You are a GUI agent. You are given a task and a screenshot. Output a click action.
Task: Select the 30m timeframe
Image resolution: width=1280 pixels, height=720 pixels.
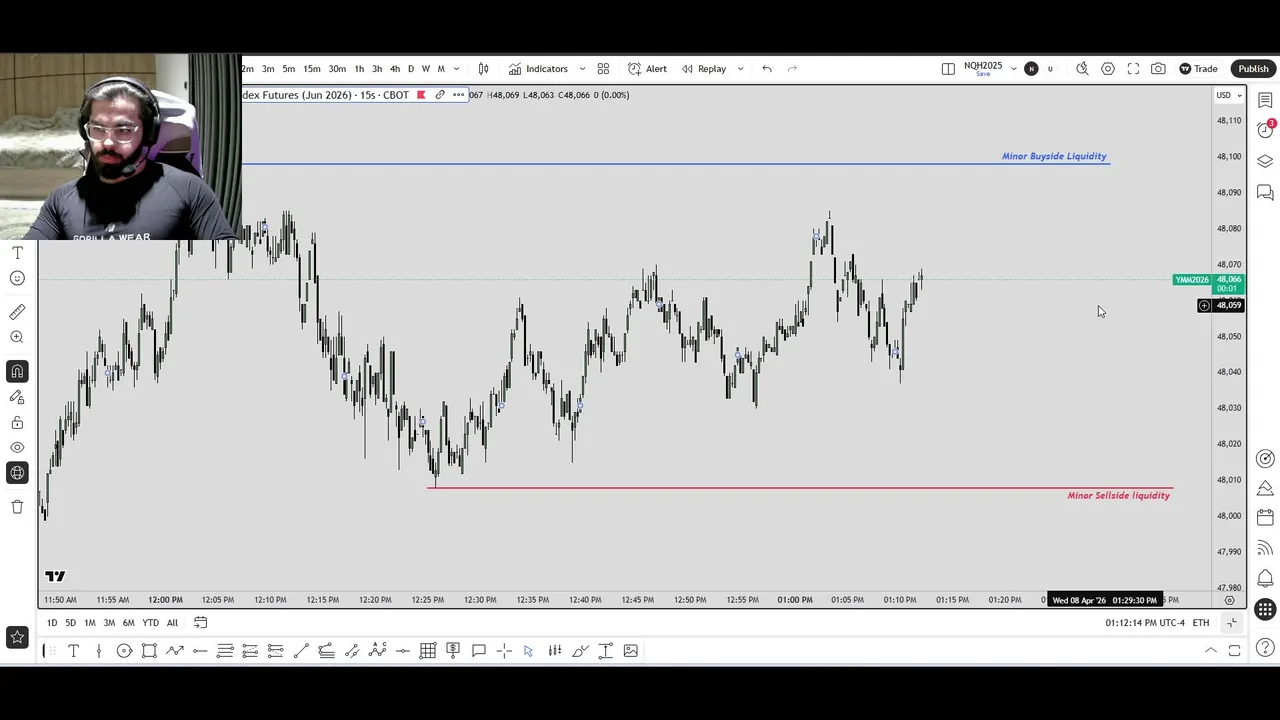click(x=337, y=69)
